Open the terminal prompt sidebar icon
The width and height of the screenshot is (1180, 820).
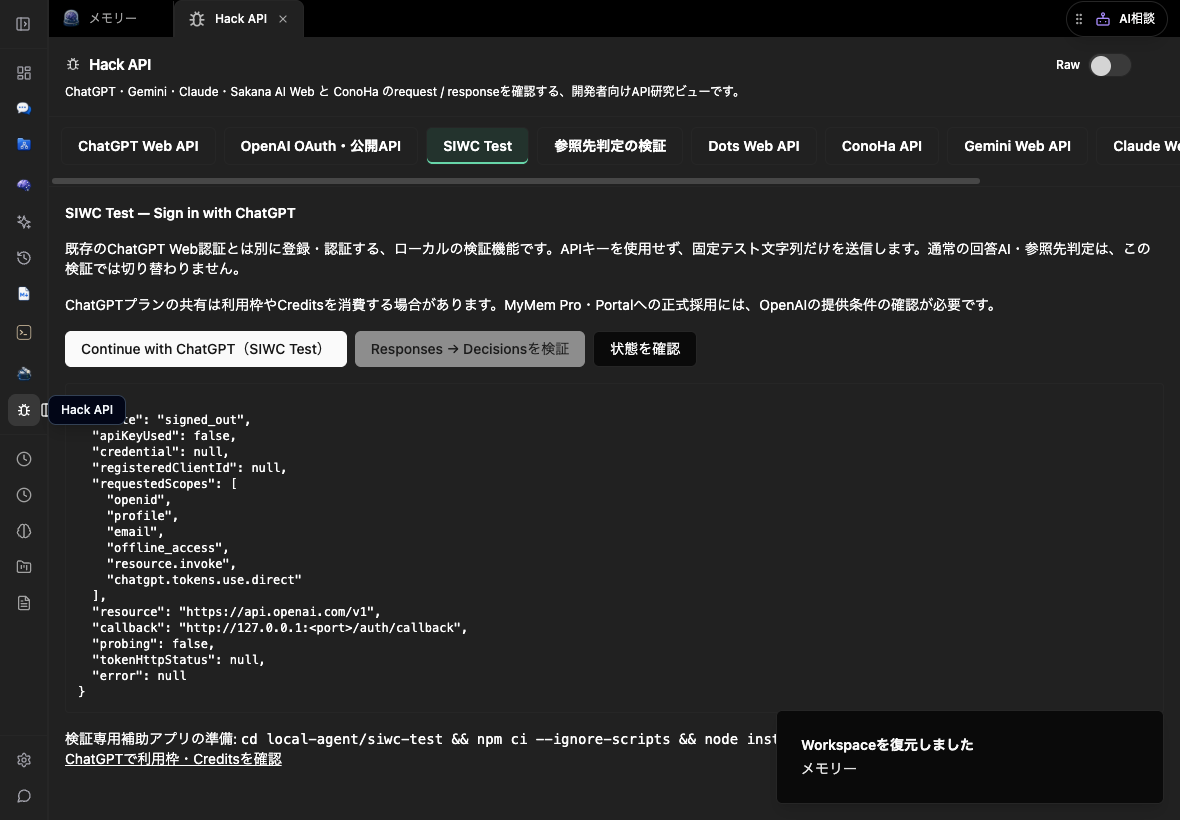(23, 333)
